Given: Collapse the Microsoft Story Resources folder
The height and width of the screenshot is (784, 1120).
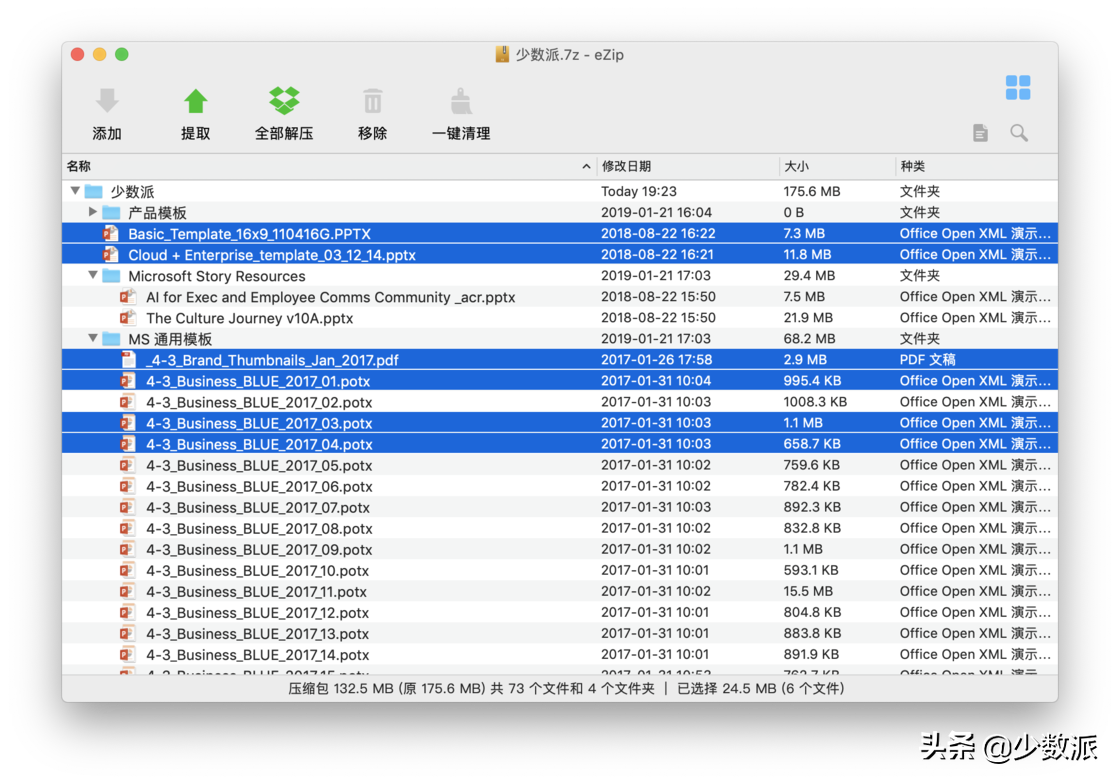Looking at the screenshot, I should point(91,276).
